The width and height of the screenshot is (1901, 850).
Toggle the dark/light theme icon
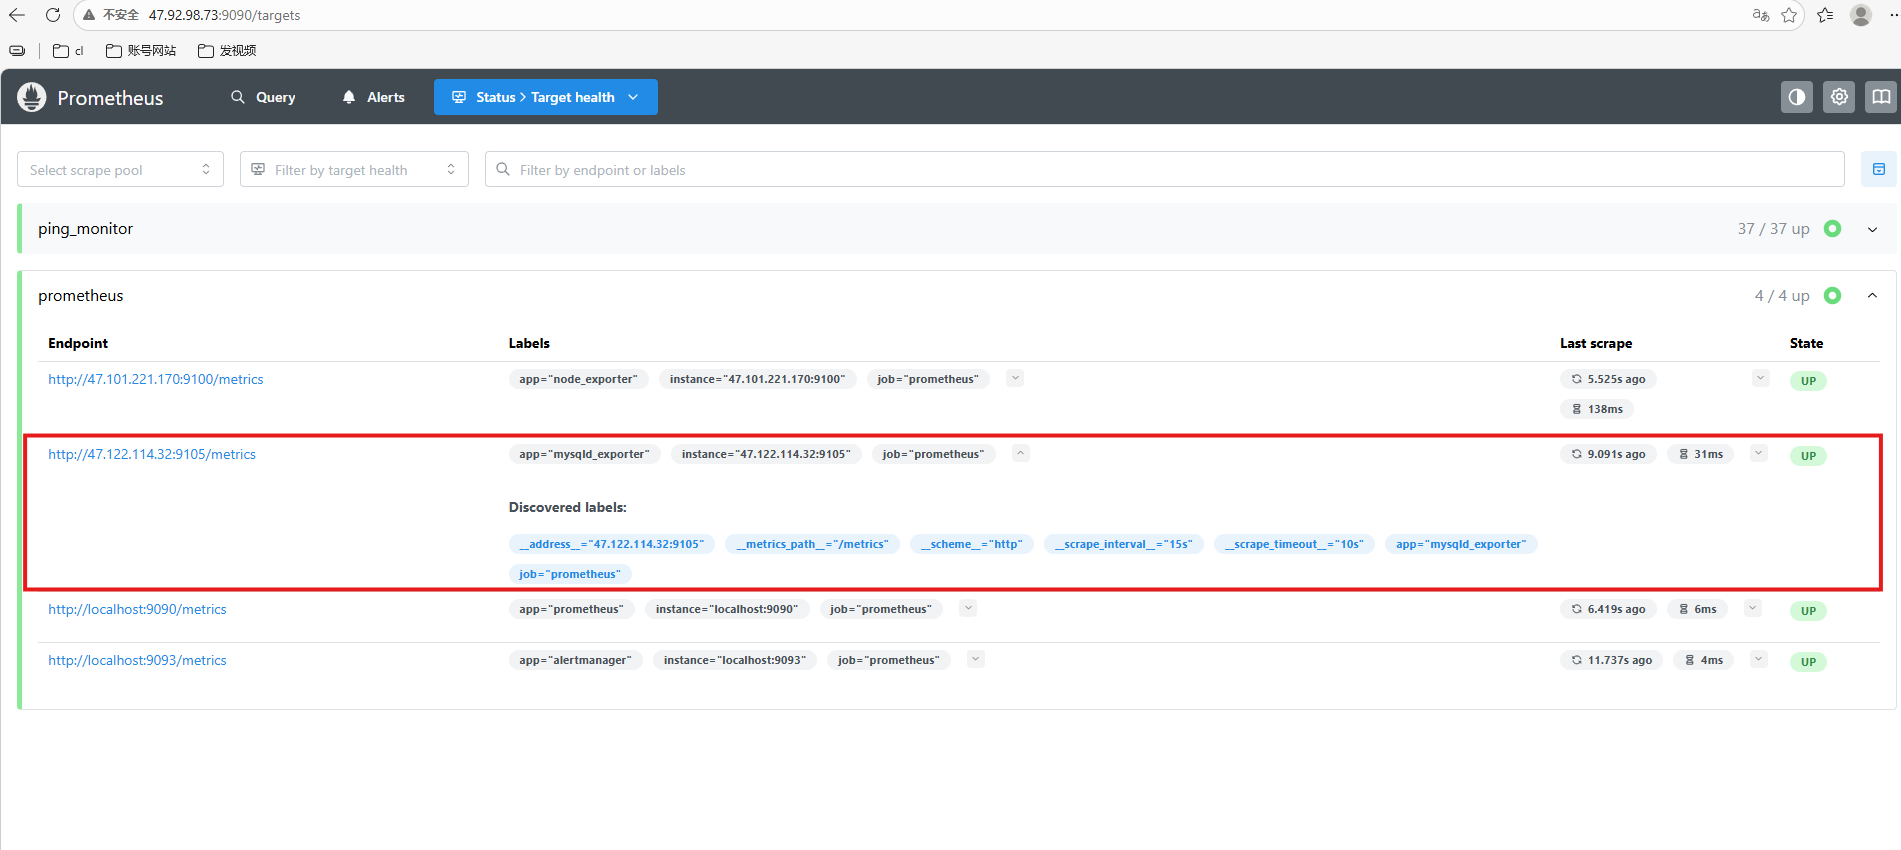click(x=1796, y=97)
